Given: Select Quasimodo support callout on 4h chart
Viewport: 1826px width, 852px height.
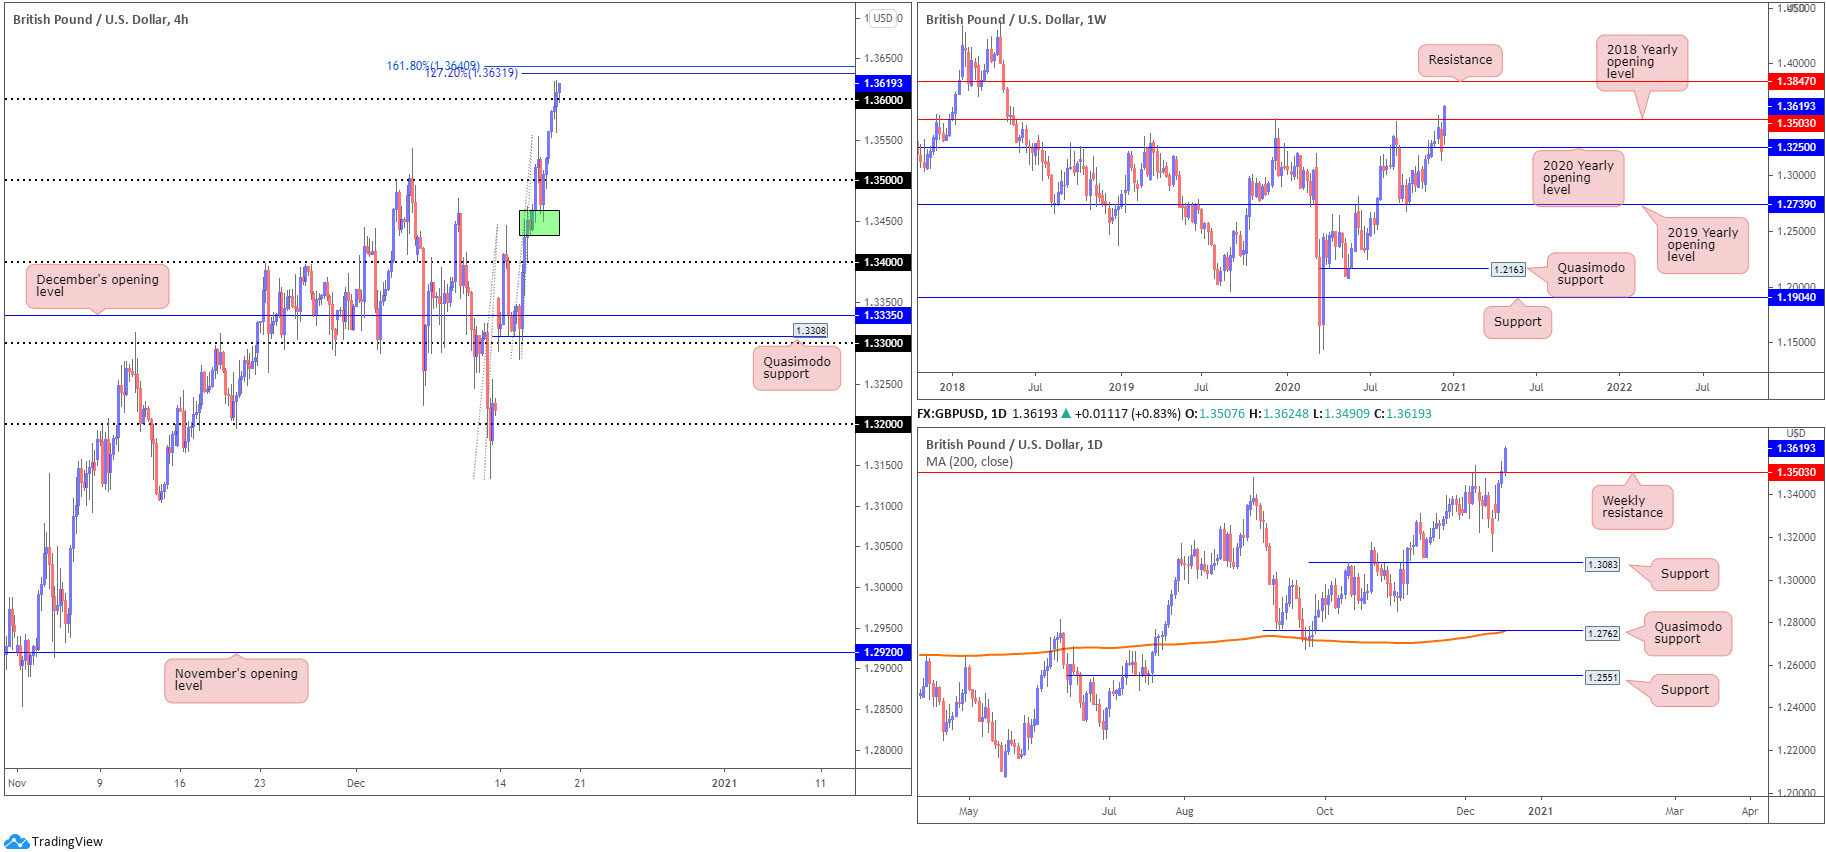Looking at the screenshot, I should coord(796,368).
